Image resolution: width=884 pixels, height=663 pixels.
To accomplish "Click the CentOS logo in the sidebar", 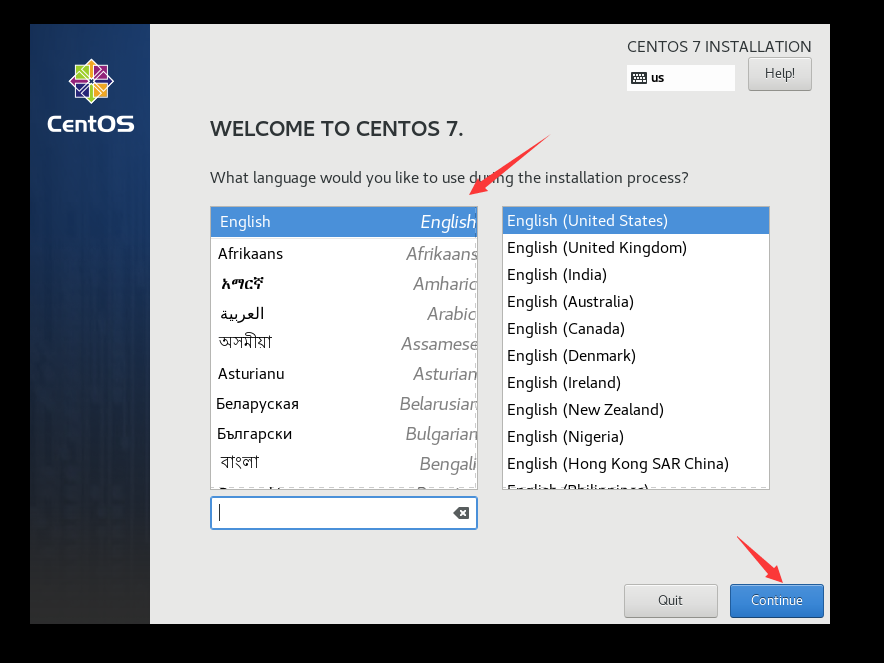I will click(x=91, y=96).
